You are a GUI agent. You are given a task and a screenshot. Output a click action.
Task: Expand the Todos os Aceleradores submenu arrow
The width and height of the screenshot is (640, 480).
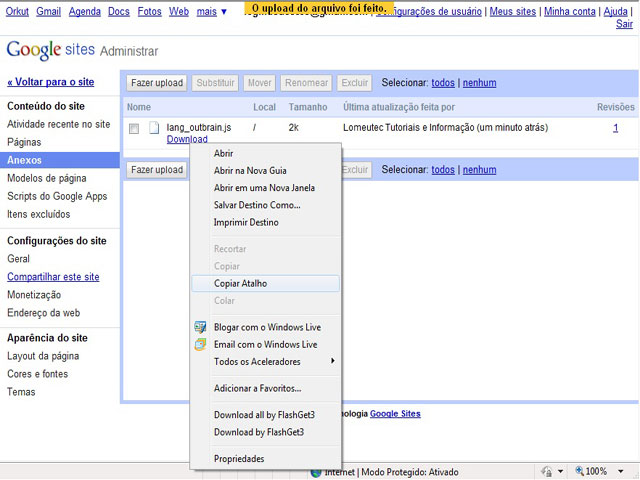click(x=333, y=361)
